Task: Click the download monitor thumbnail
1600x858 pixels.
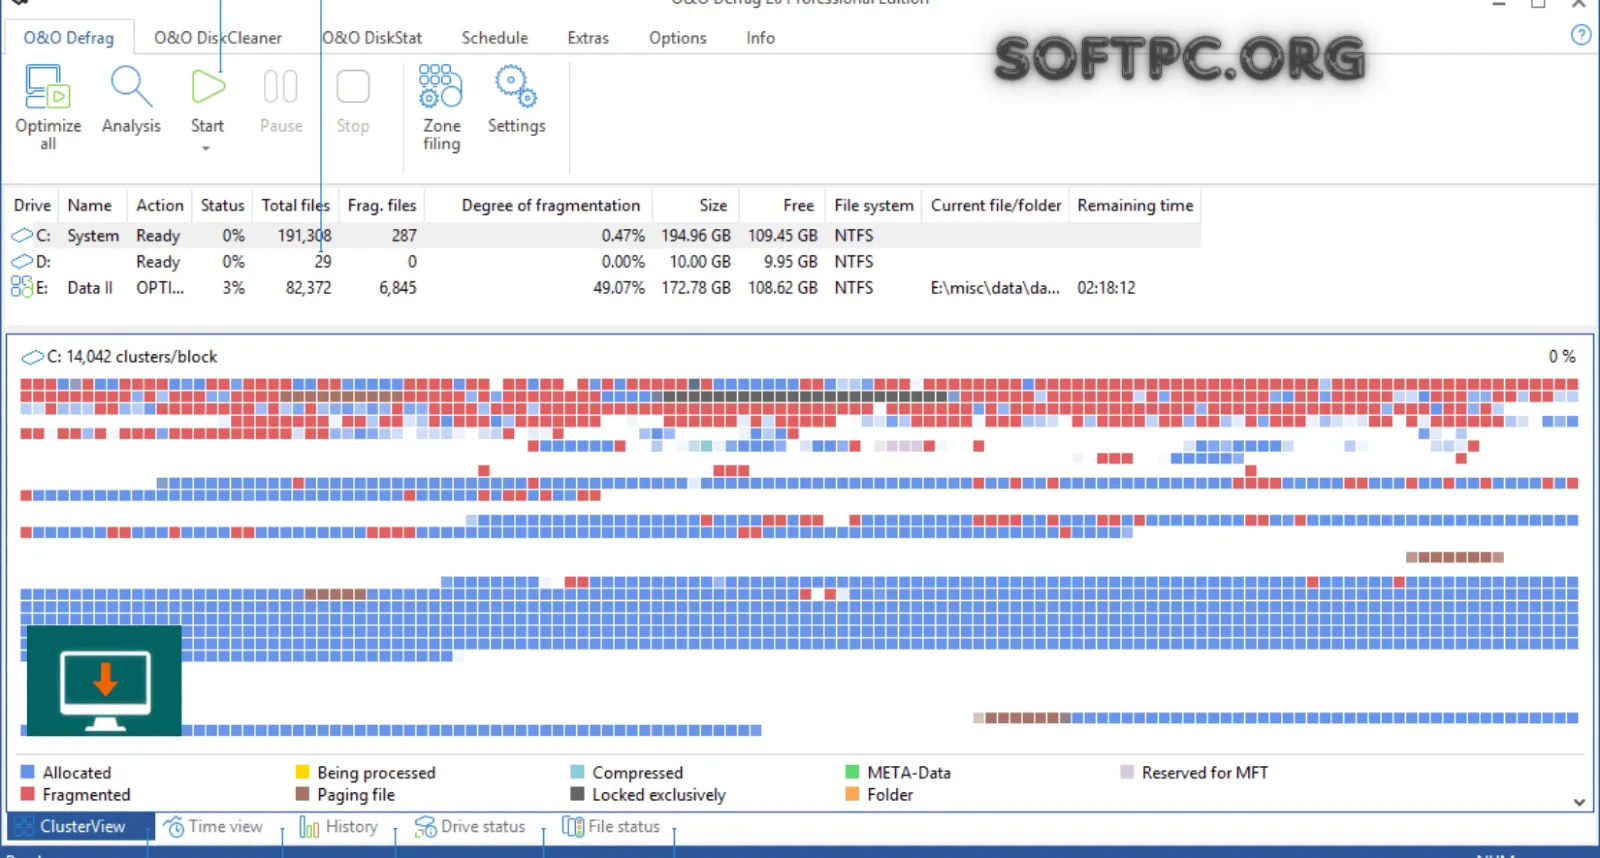Action: [x=104, y=681]
